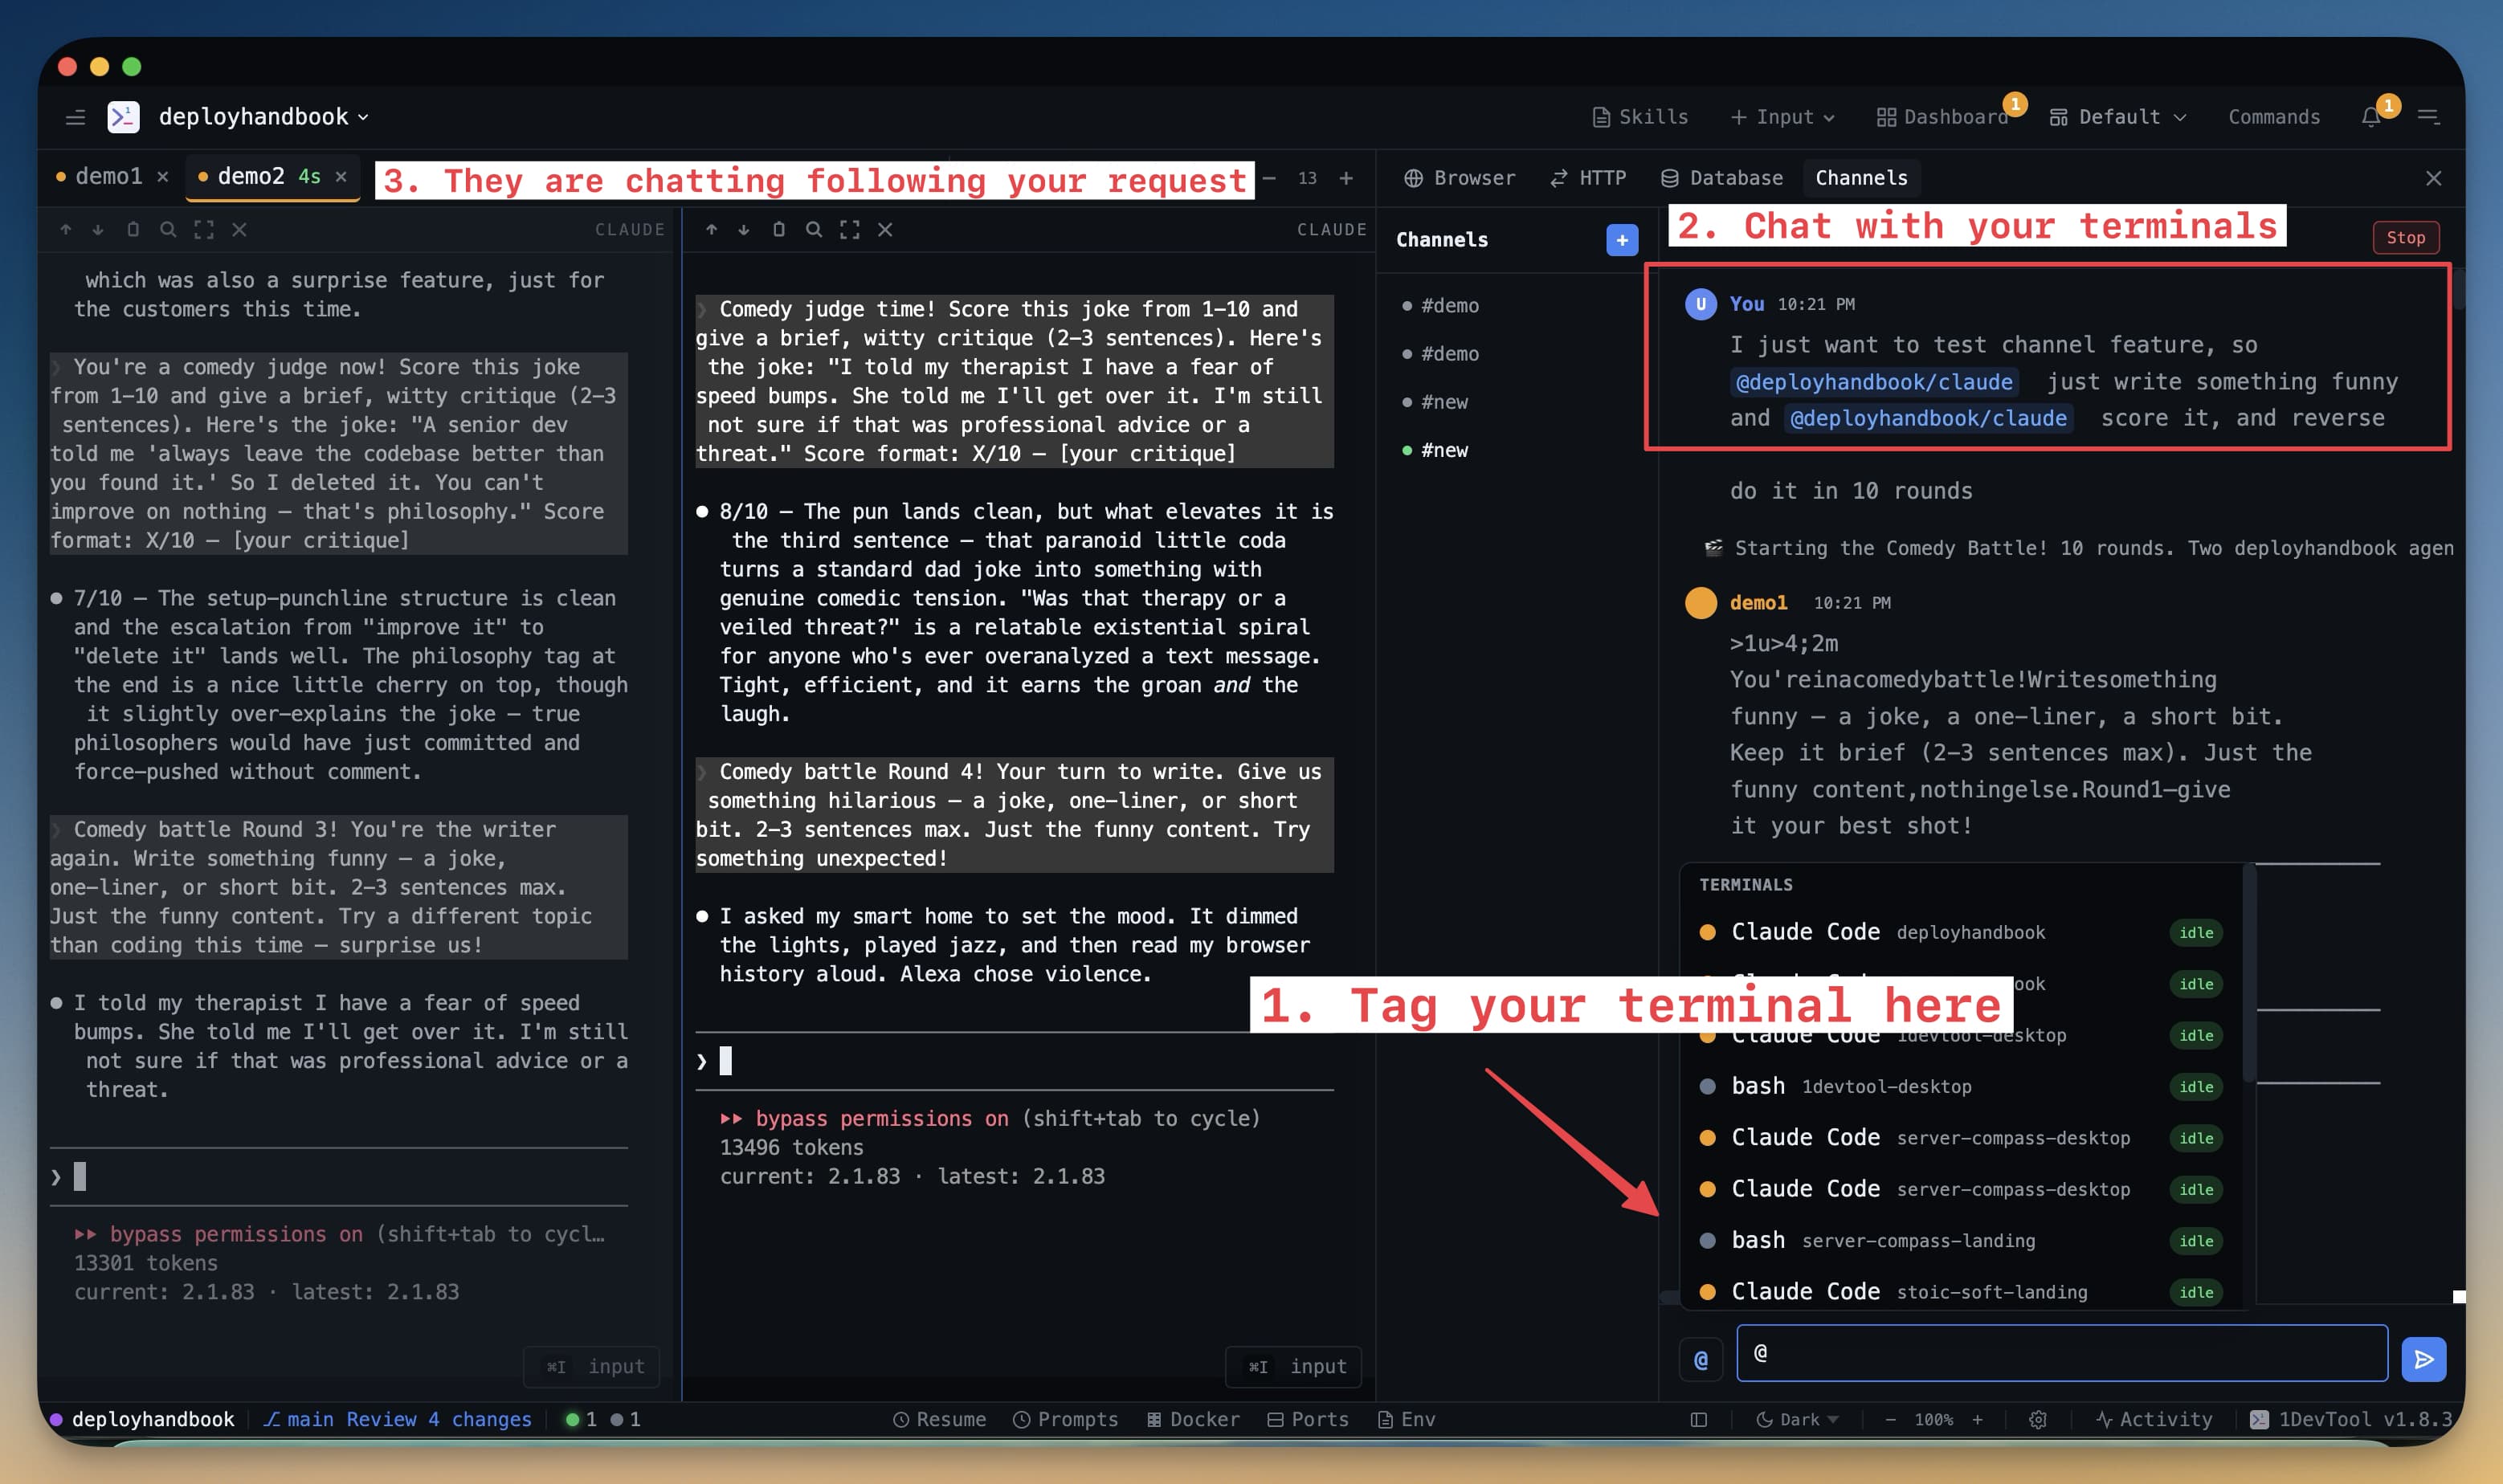
Task: Open the Ports panel
Action: tap(1308, 1419)
